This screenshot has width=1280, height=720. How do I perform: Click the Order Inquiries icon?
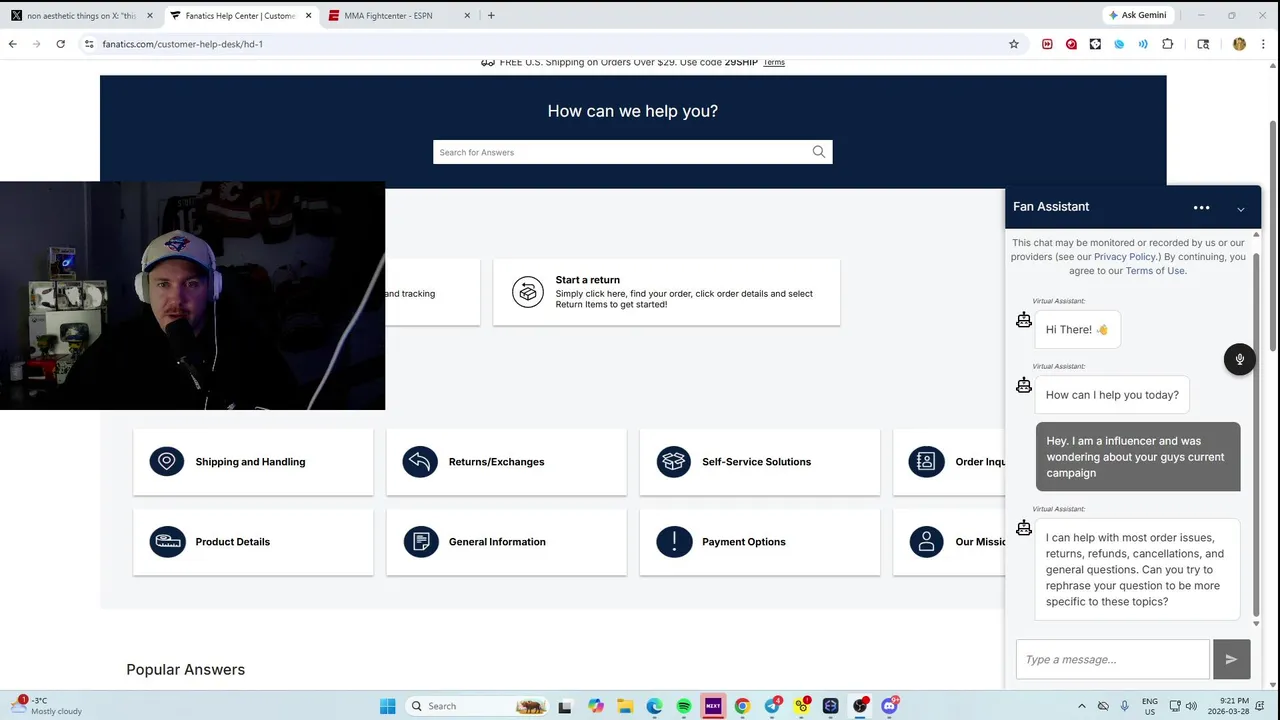(x=926, y=462)
